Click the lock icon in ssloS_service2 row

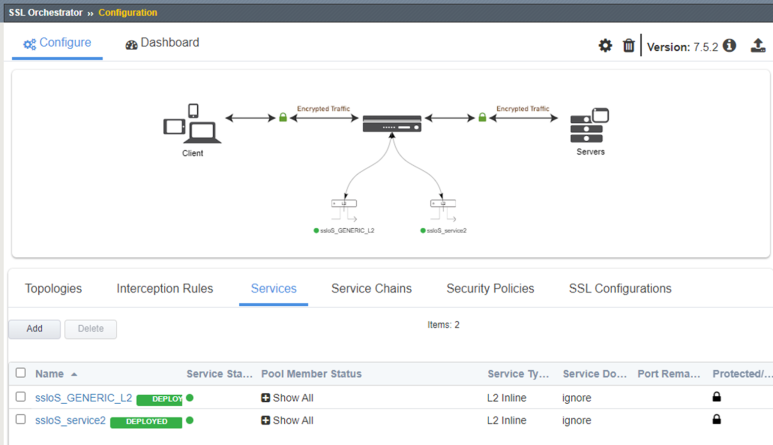[717, 419]
